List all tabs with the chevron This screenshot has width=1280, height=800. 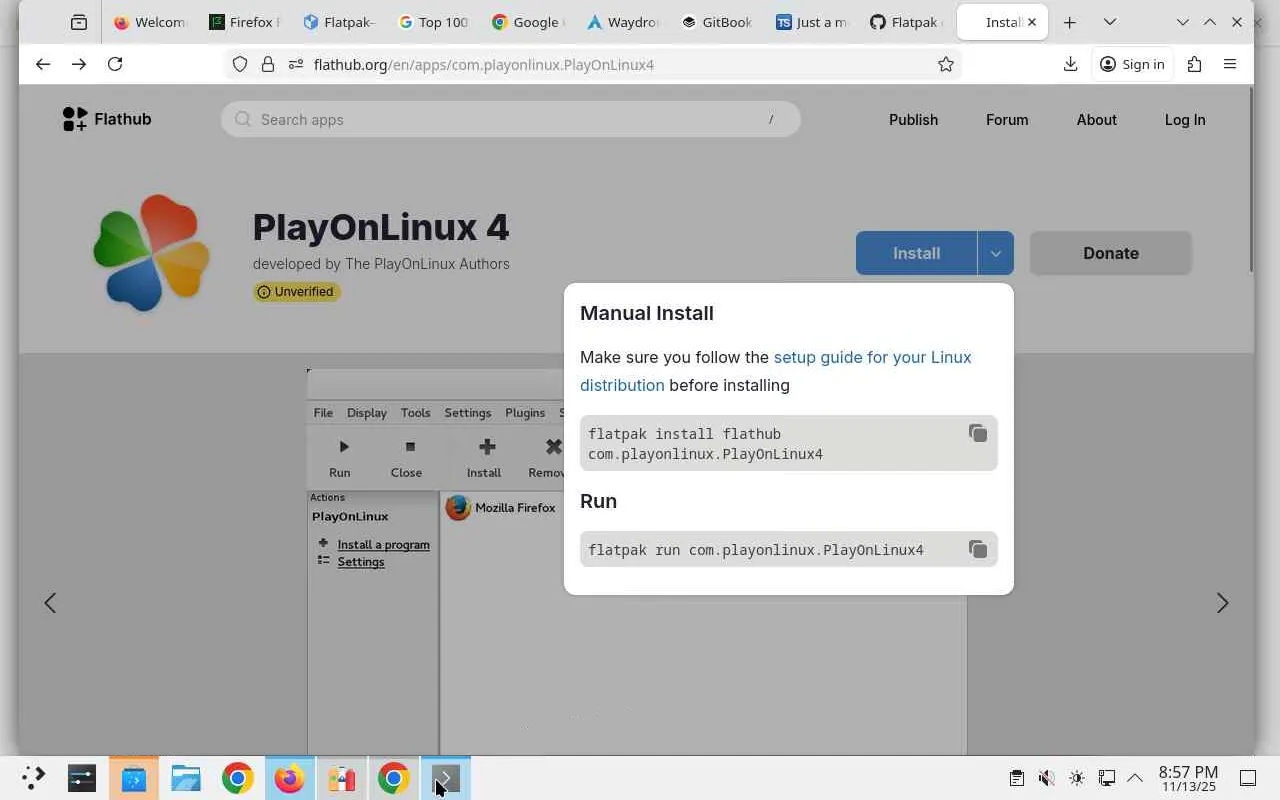1109,22
